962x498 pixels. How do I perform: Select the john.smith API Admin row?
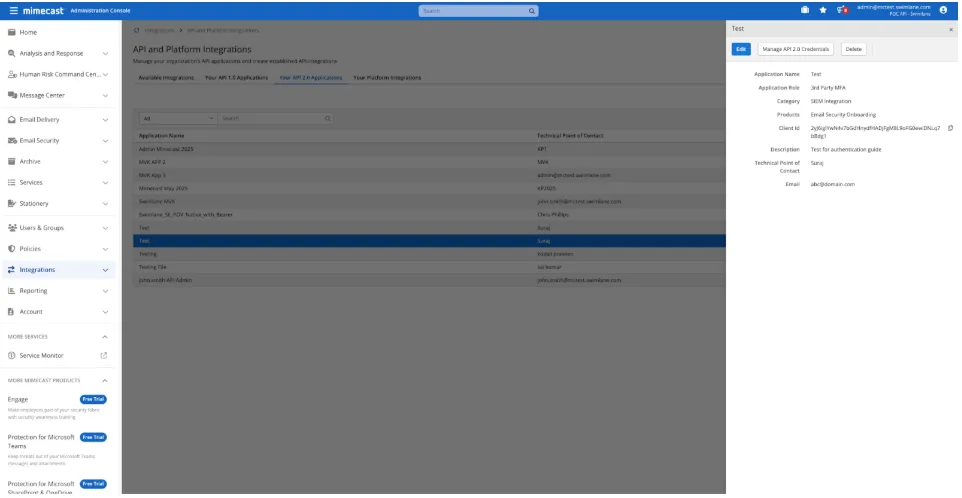(429, 280)
